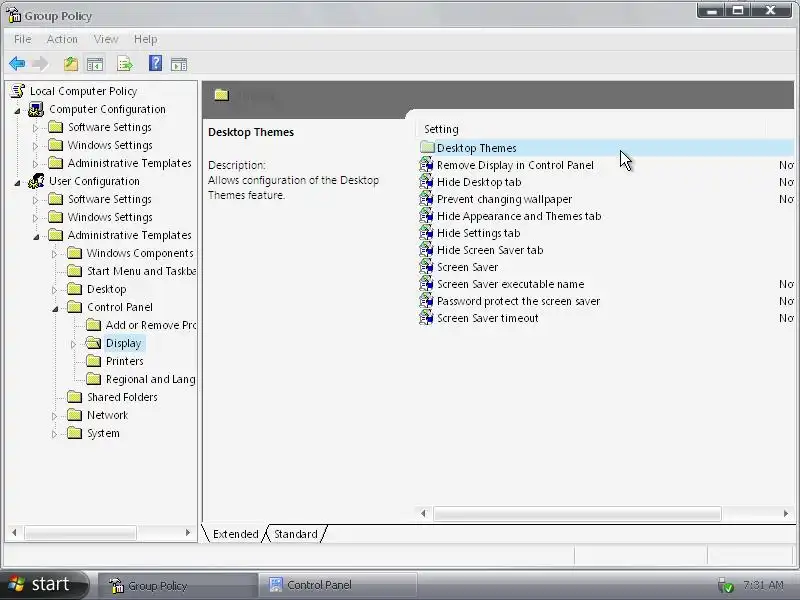800x600 pixels.
Task: Click the Shared Folders folder icon
Action: 74,397
